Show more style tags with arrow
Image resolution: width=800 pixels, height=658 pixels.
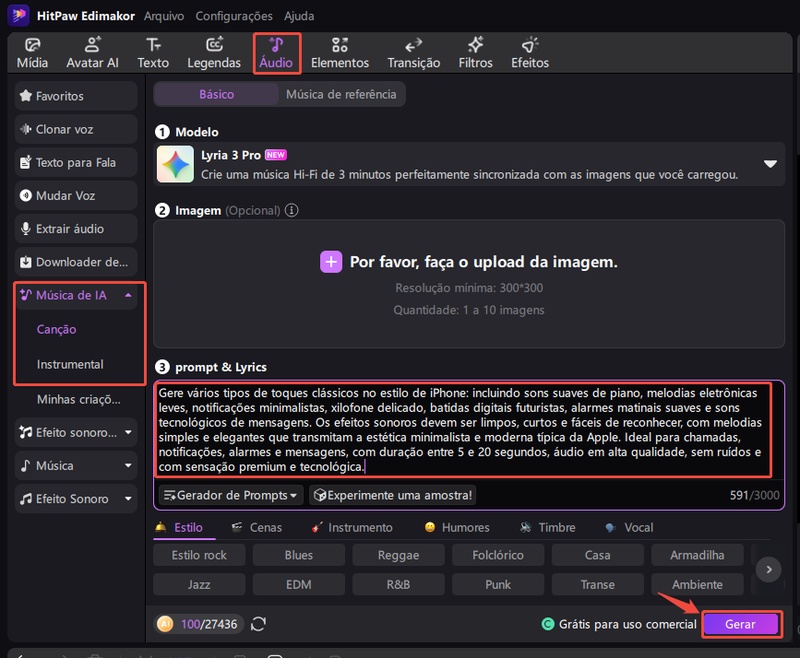(x=768, y=569)
